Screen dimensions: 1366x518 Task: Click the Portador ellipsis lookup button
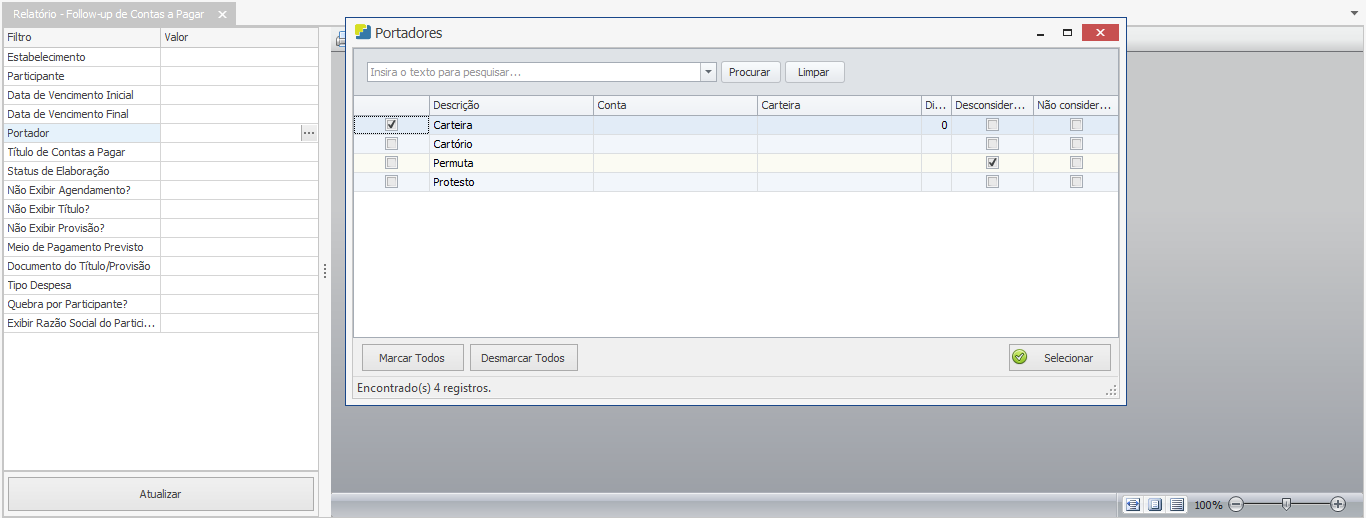[309, 133]
